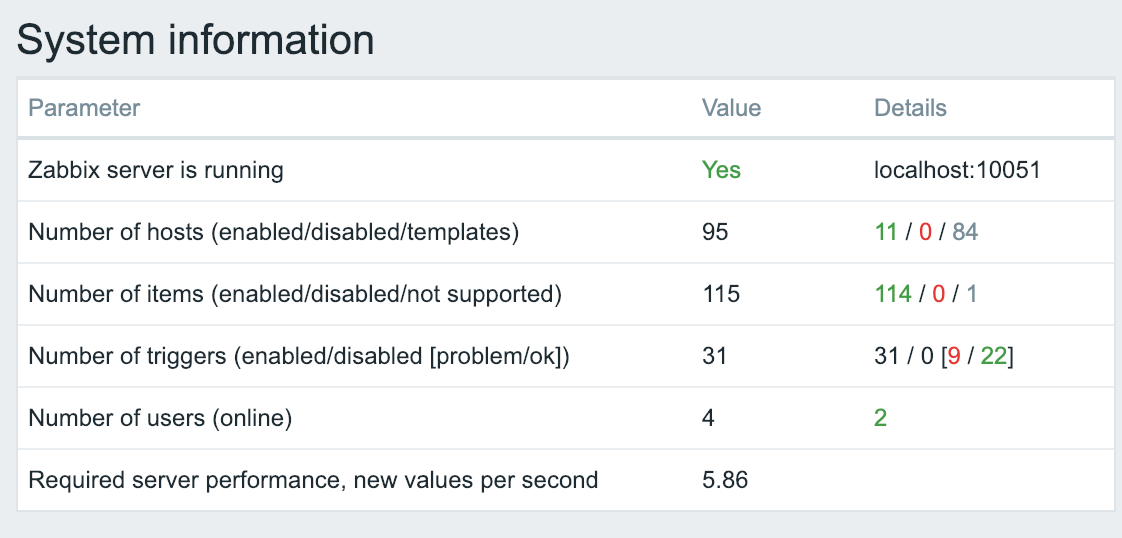Select the Value column header
This screenshot has width=1122, height=538.
(x=731, y=108)
